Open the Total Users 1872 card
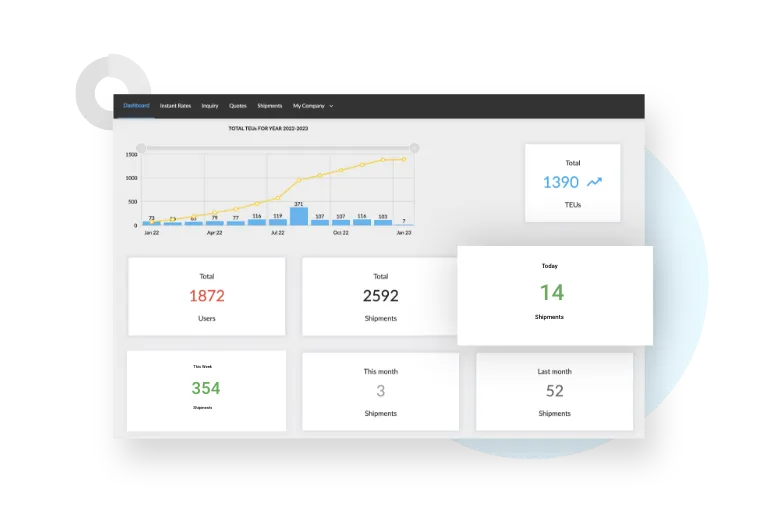The height and width of the screenshot is (512, 784). pyautogui.click(x=206, y=296)
